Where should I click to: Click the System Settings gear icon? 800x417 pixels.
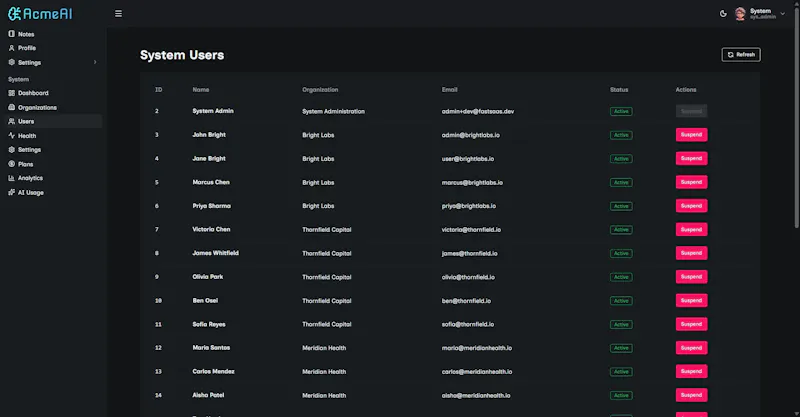[11, 150]
